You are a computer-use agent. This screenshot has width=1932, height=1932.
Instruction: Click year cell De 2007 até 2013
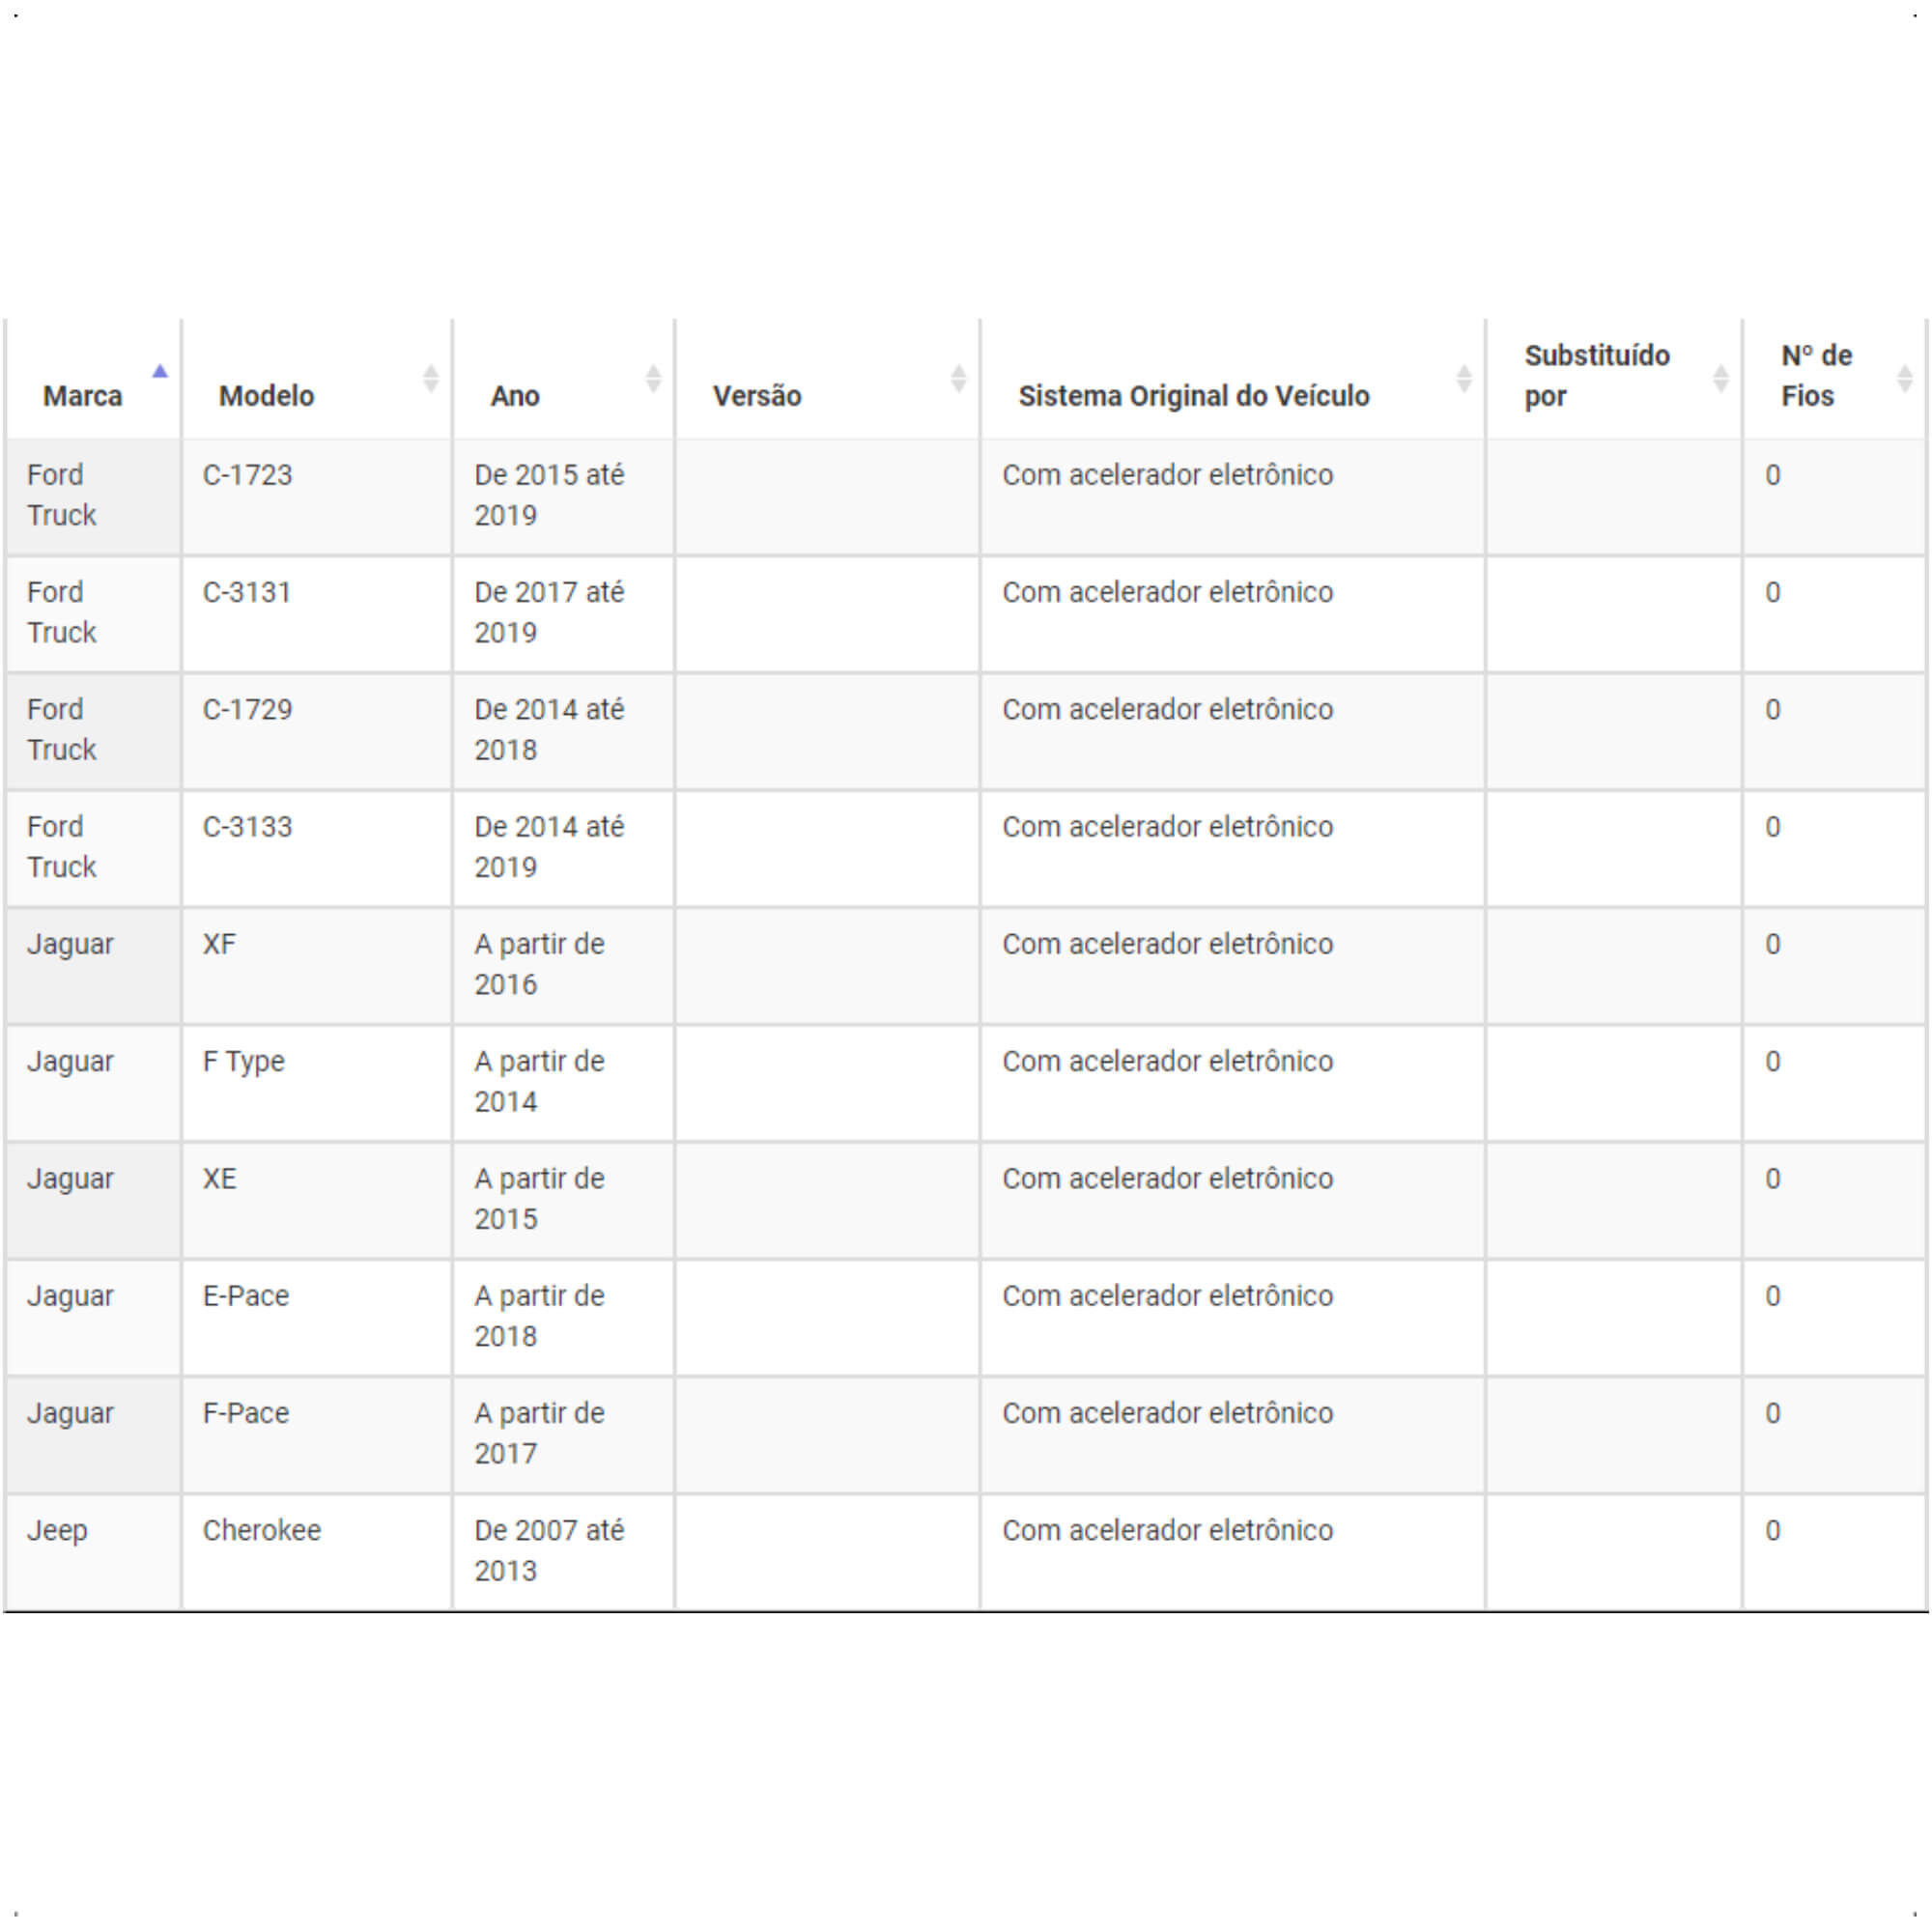564,1552
